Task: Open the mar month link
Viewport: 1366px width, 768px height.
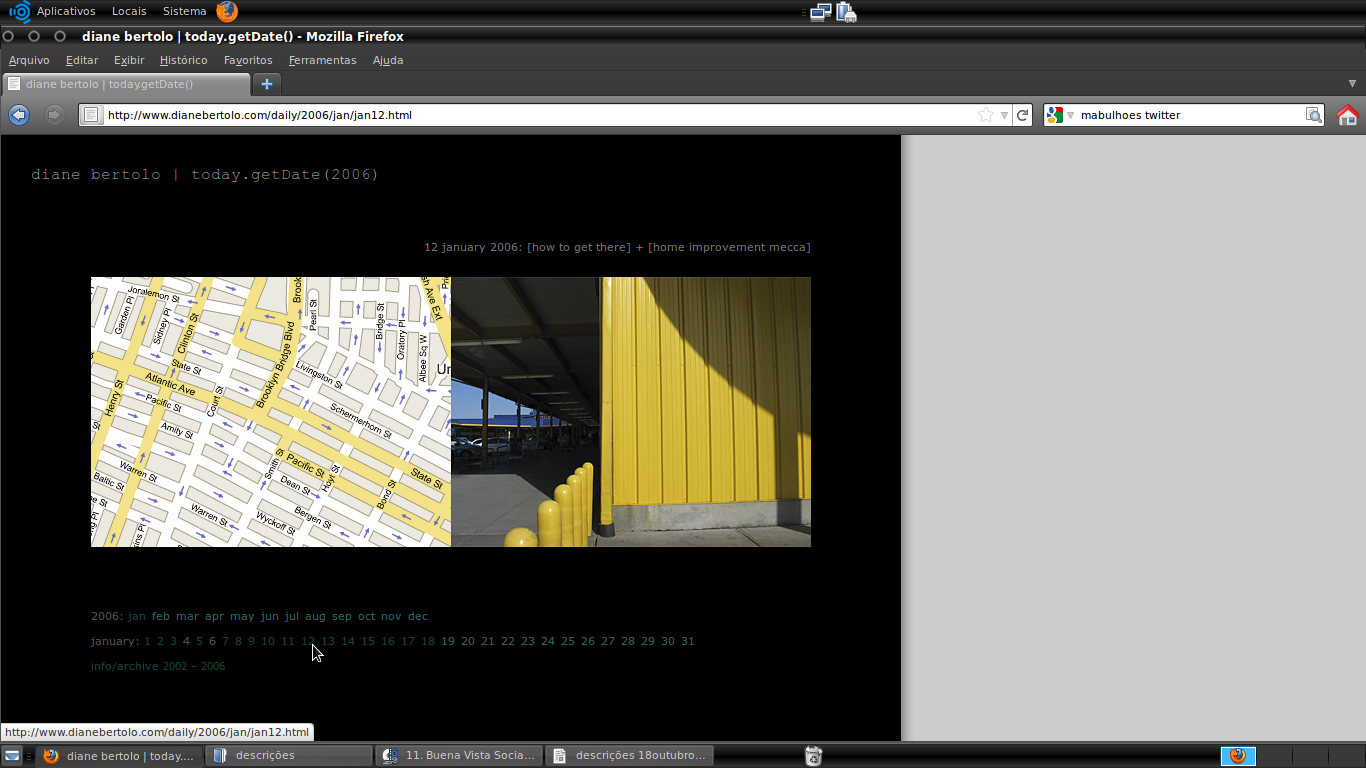Action: coord(187,616)
